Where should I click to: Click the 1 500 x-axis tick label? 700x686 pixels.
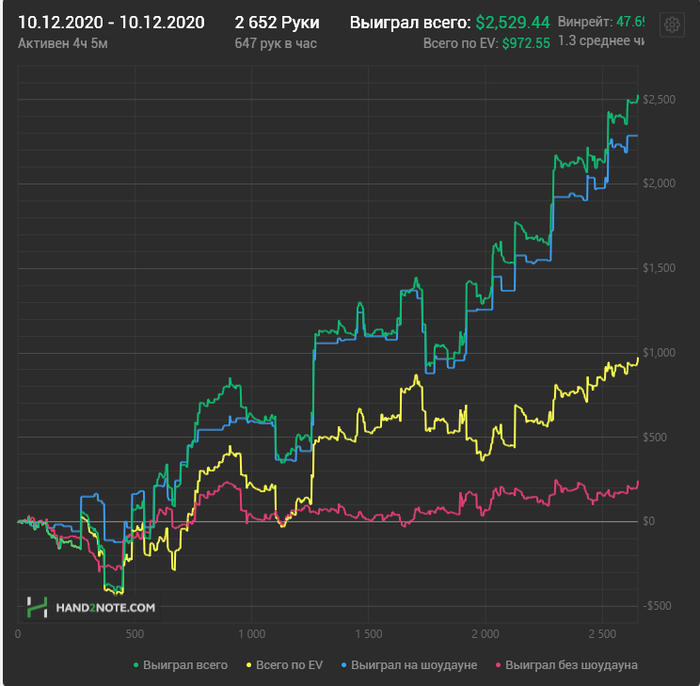(x=368, y=634)
